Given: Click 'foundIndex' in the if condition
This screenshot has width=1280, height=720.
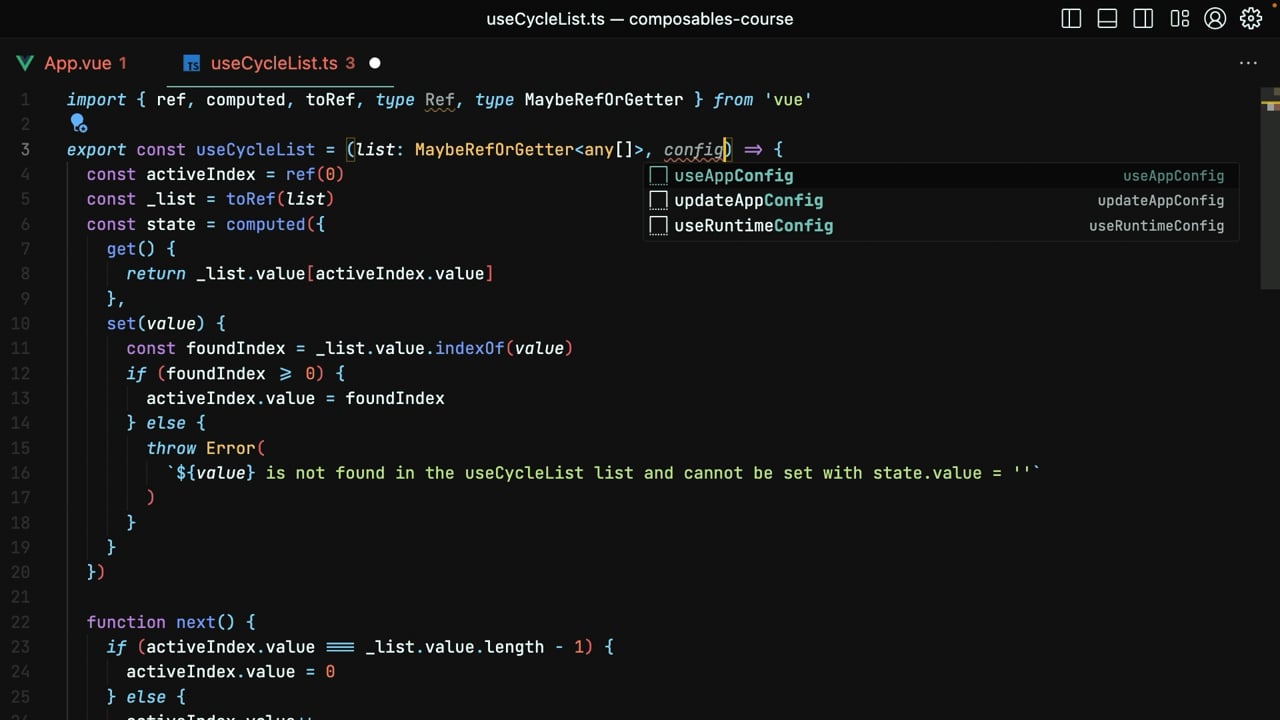Looking at the screenshot, I should pos(216,374).
